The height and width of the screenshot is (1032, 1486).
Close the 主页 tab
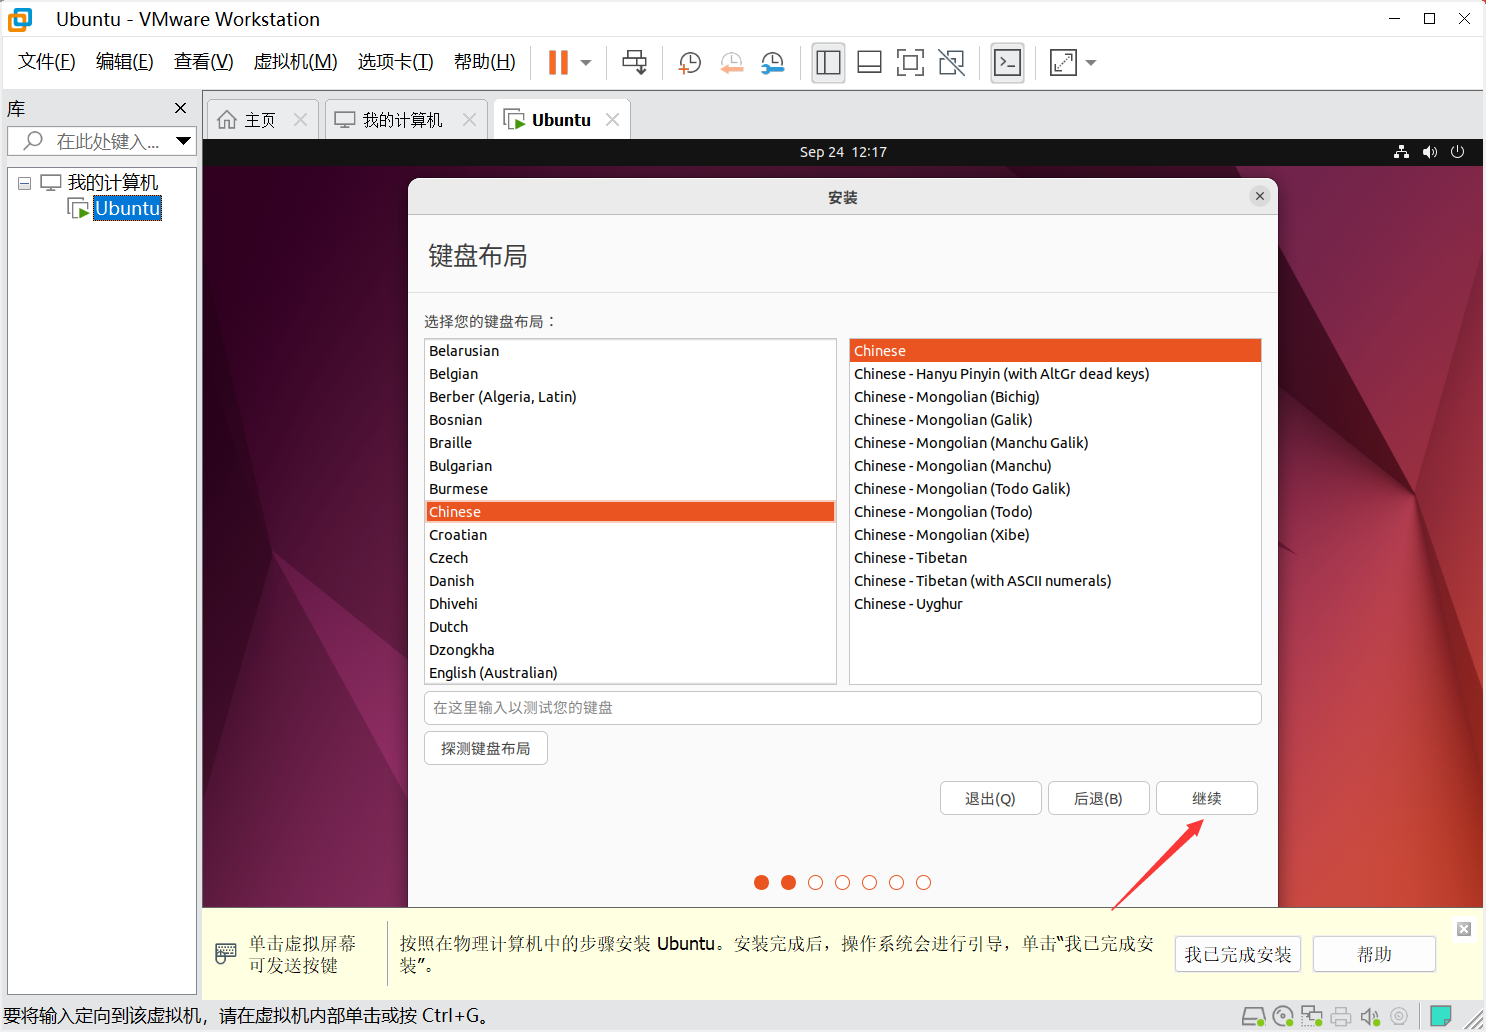point(300,120)
